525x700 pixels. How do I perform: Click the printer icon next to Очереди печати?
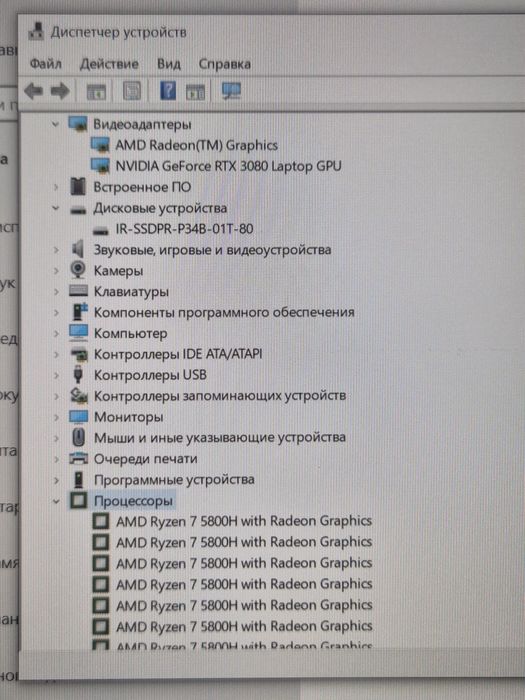coord(79,458)
